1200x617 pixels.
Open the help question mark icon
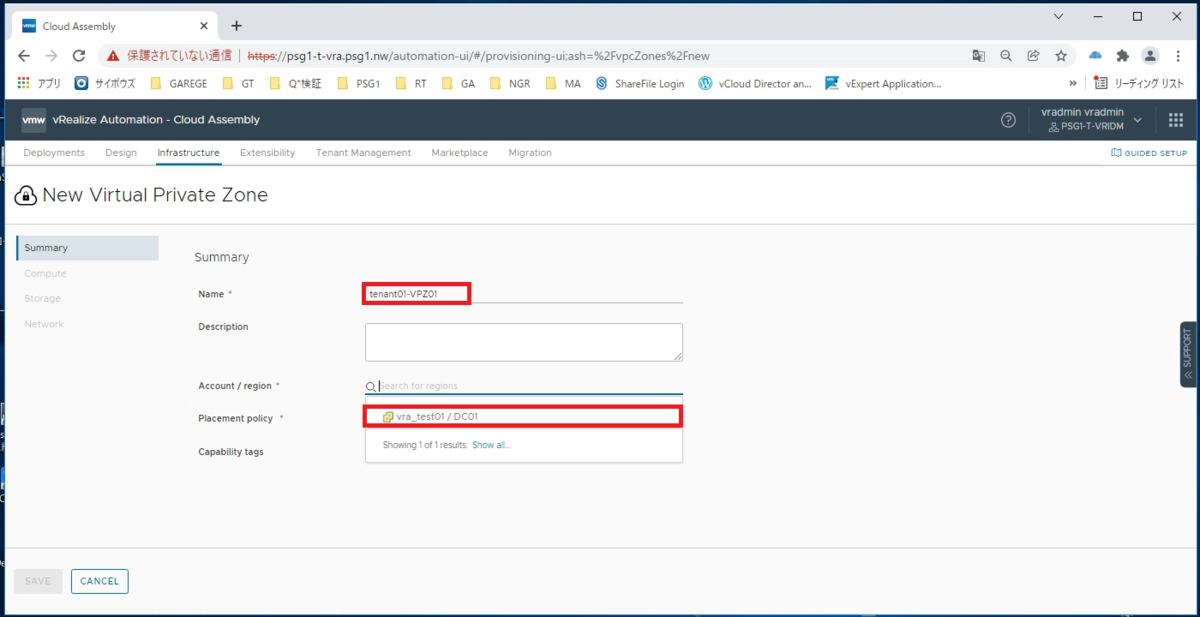coord(1008,120)
